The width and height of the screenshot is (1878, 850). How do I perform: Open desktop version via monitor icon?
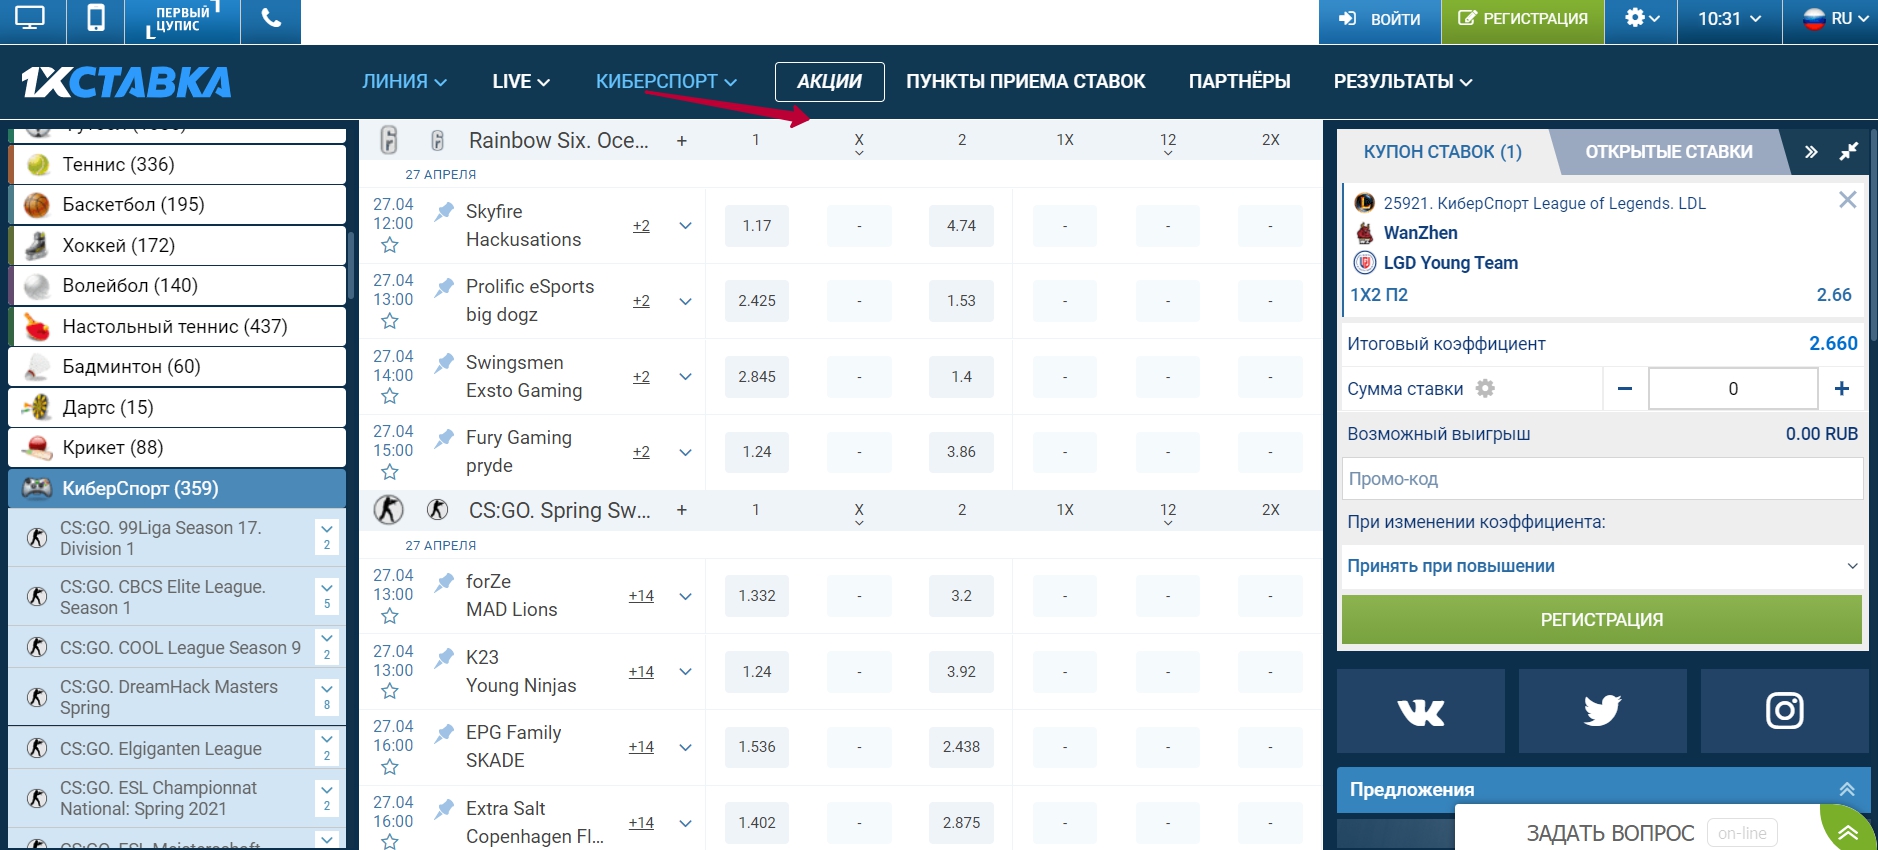point(30,19)
